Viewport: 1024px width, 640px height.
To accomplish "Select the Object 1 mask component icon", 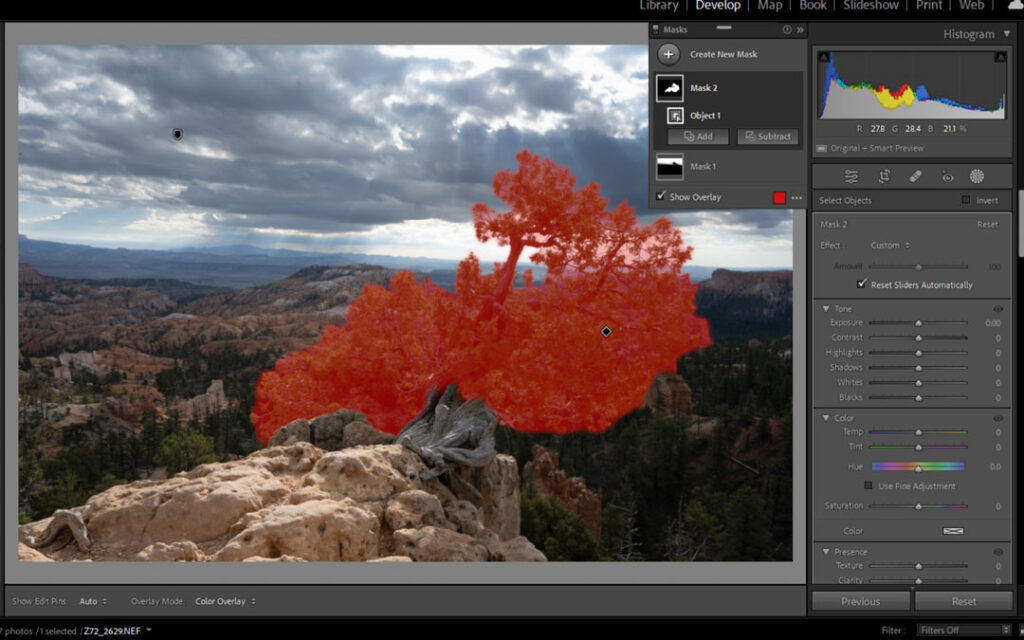I will tap(675, 116).
